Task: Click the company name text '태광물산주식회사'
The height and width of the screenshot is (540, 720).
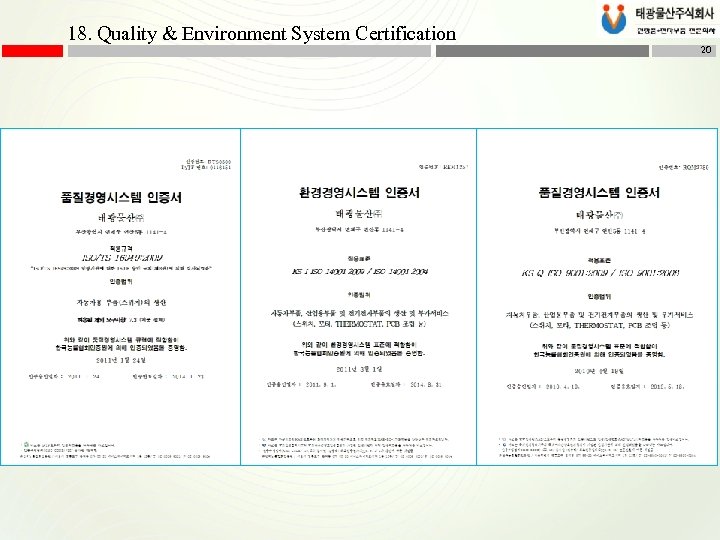Action: 675,13
